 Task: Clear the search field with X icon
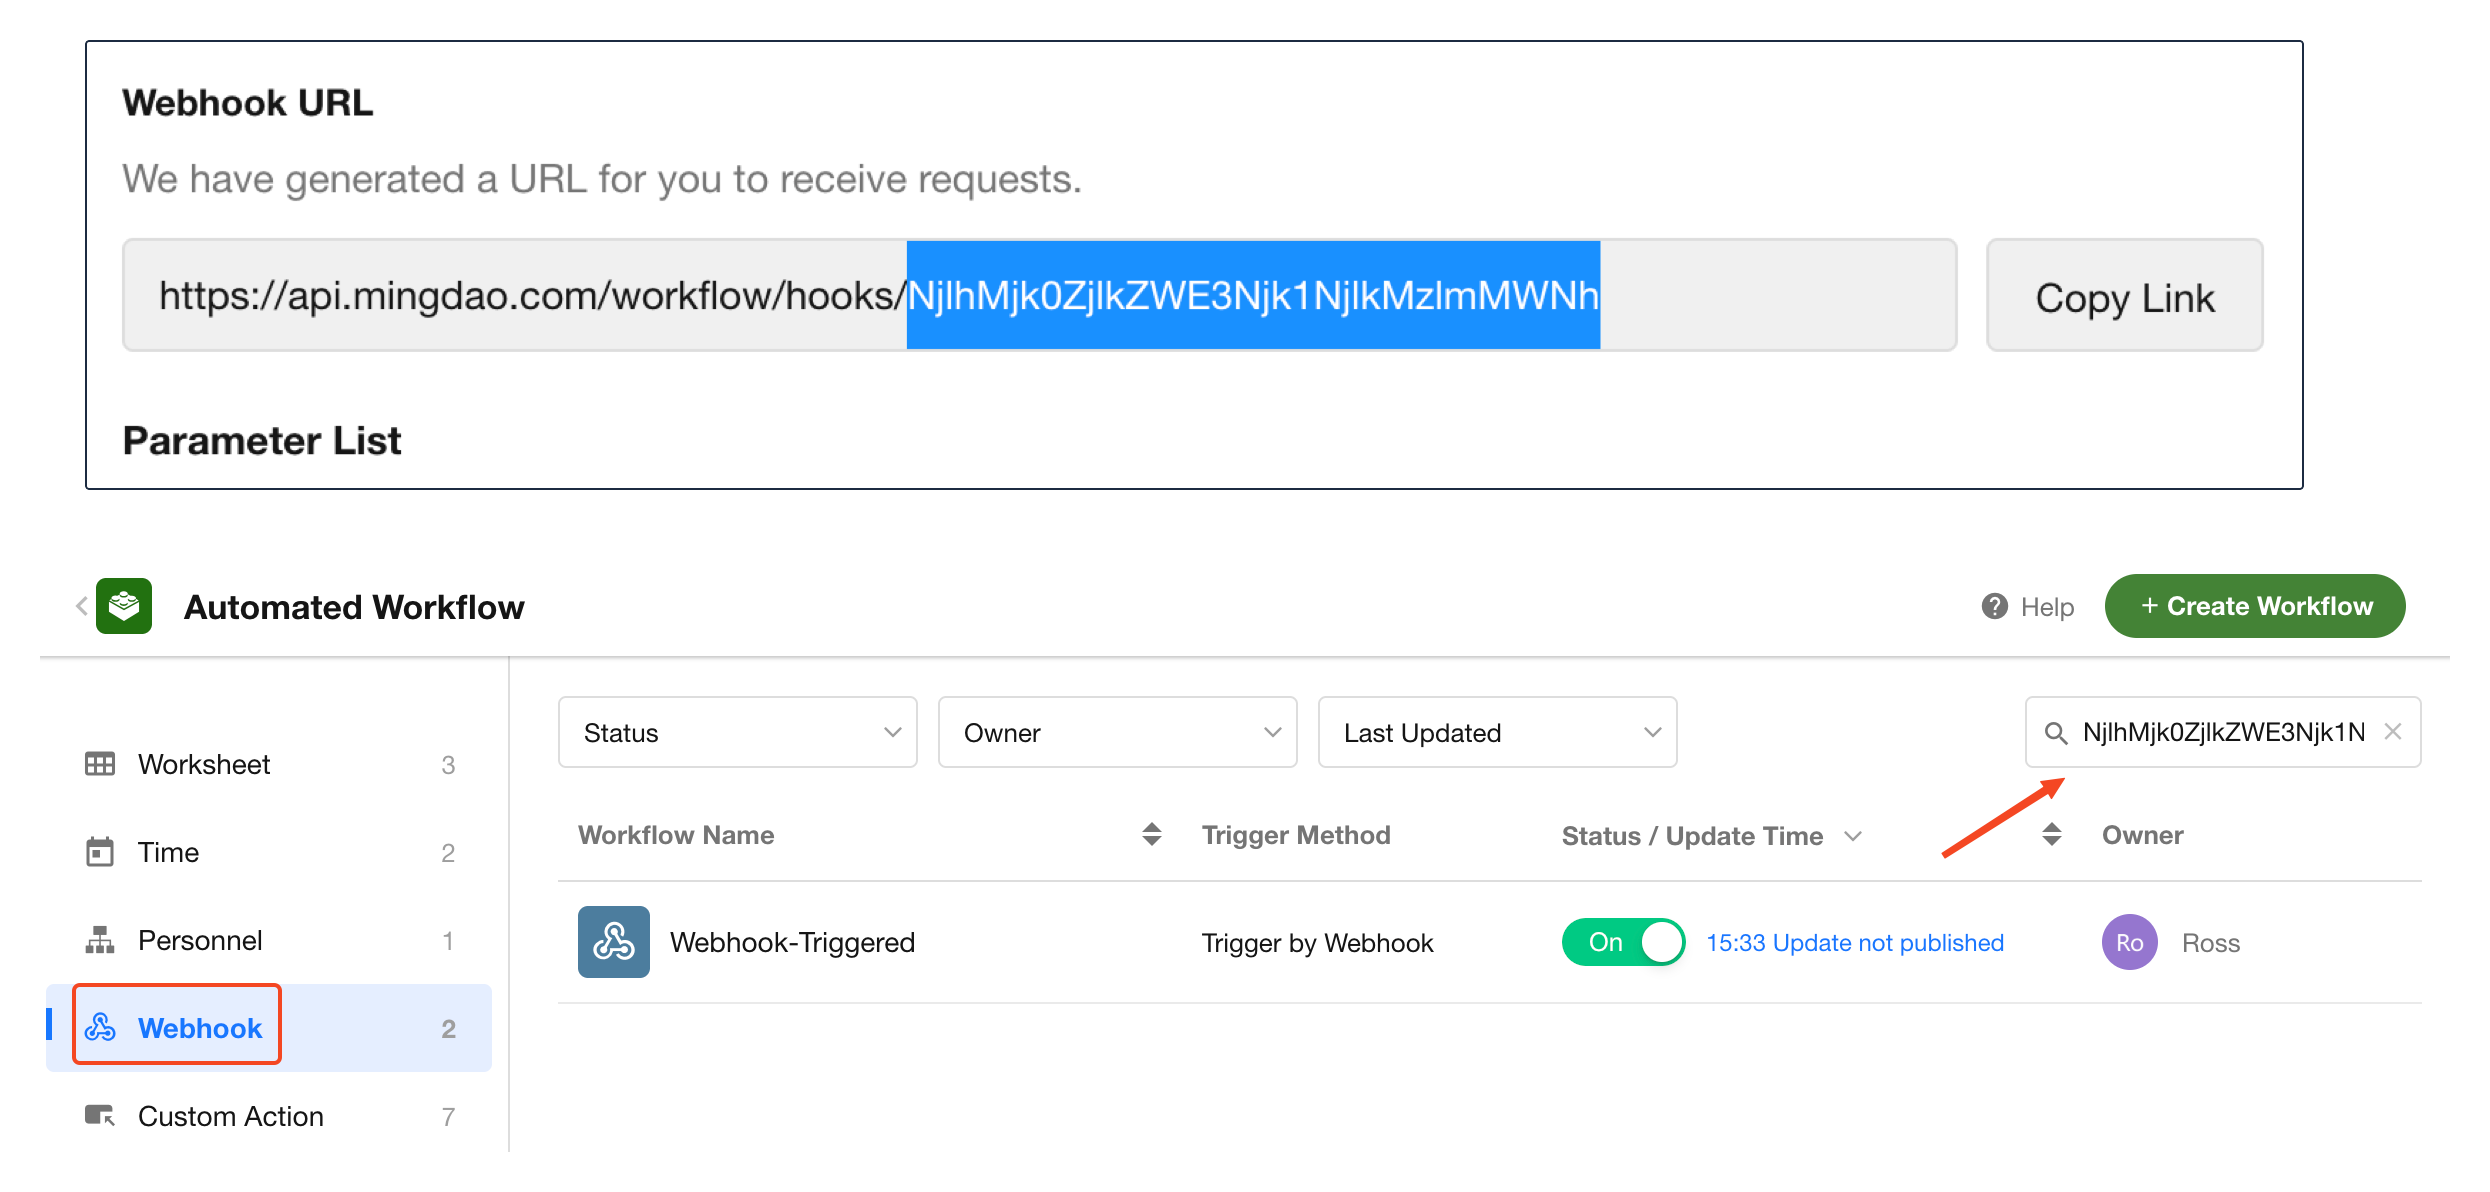point(2393,732)
